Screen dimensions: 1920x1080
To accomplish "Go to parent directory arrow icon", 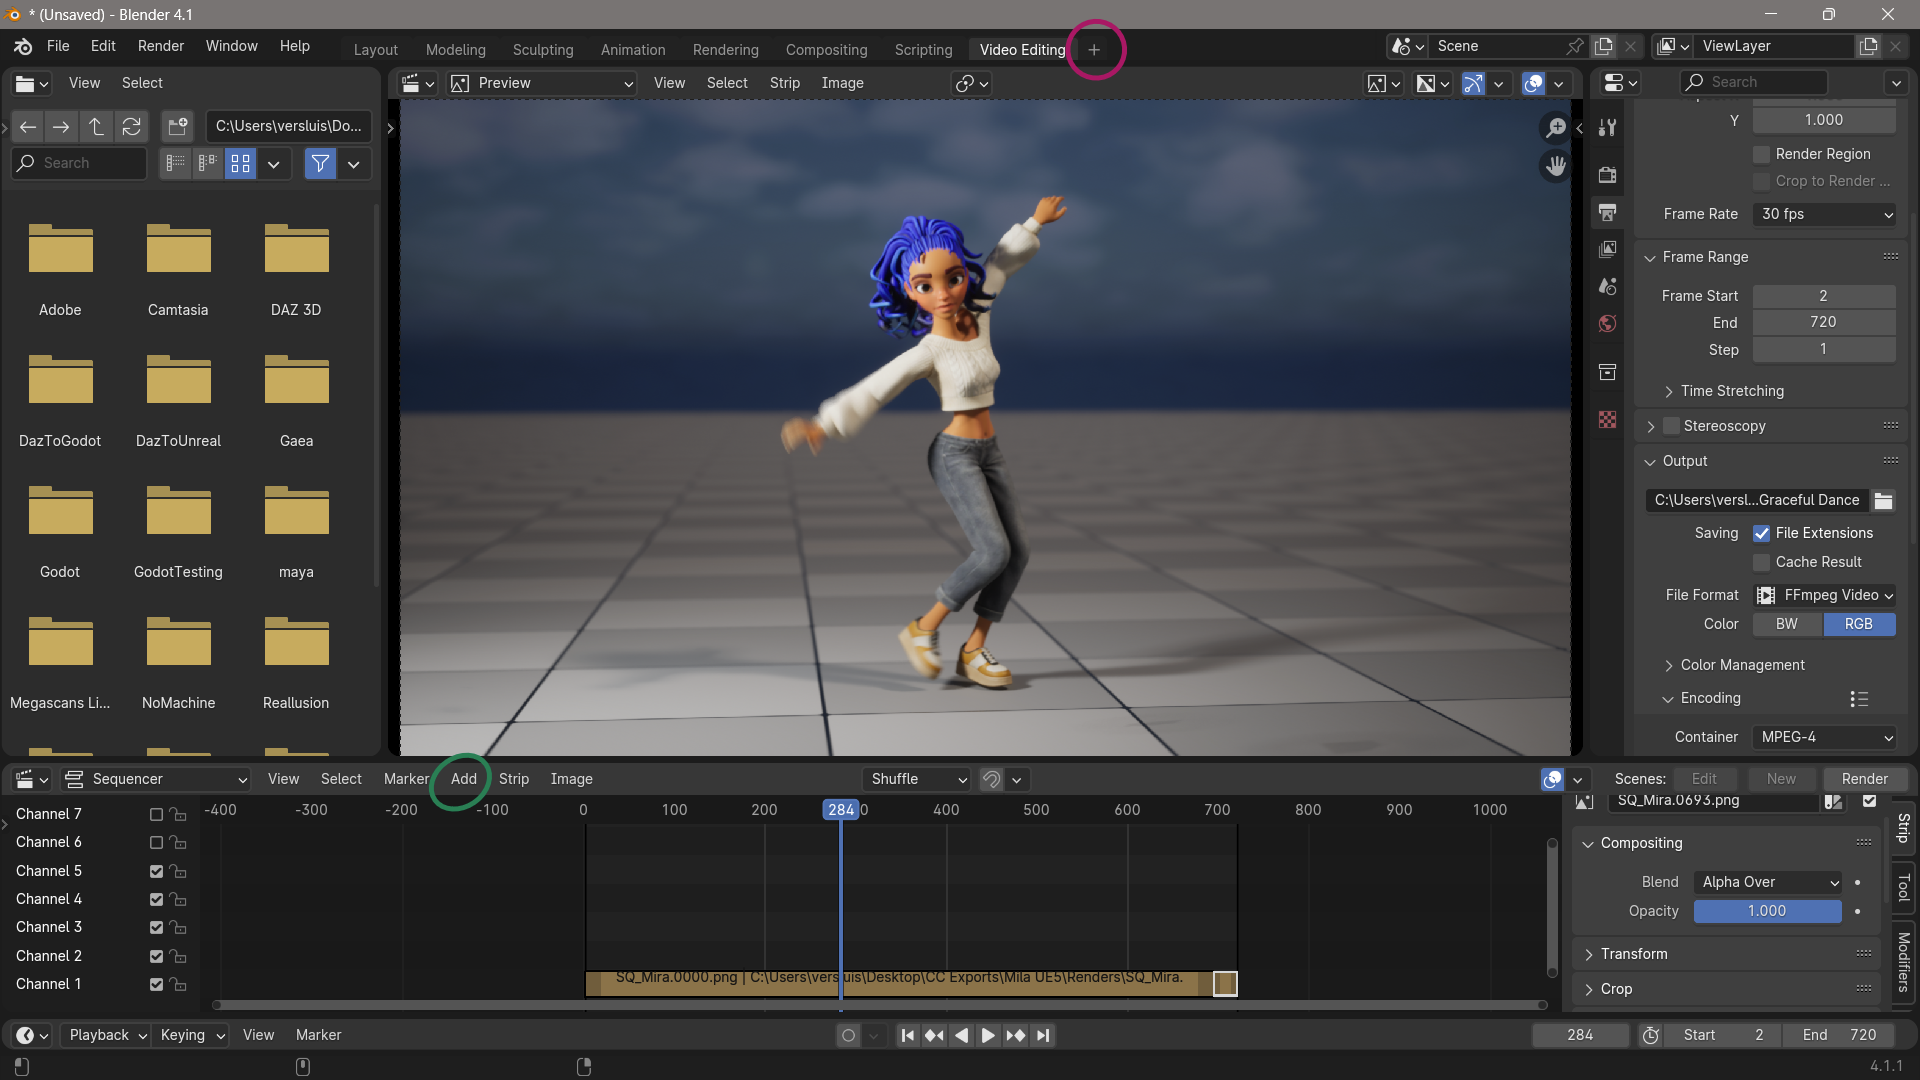I will click(x=96, y=126).
